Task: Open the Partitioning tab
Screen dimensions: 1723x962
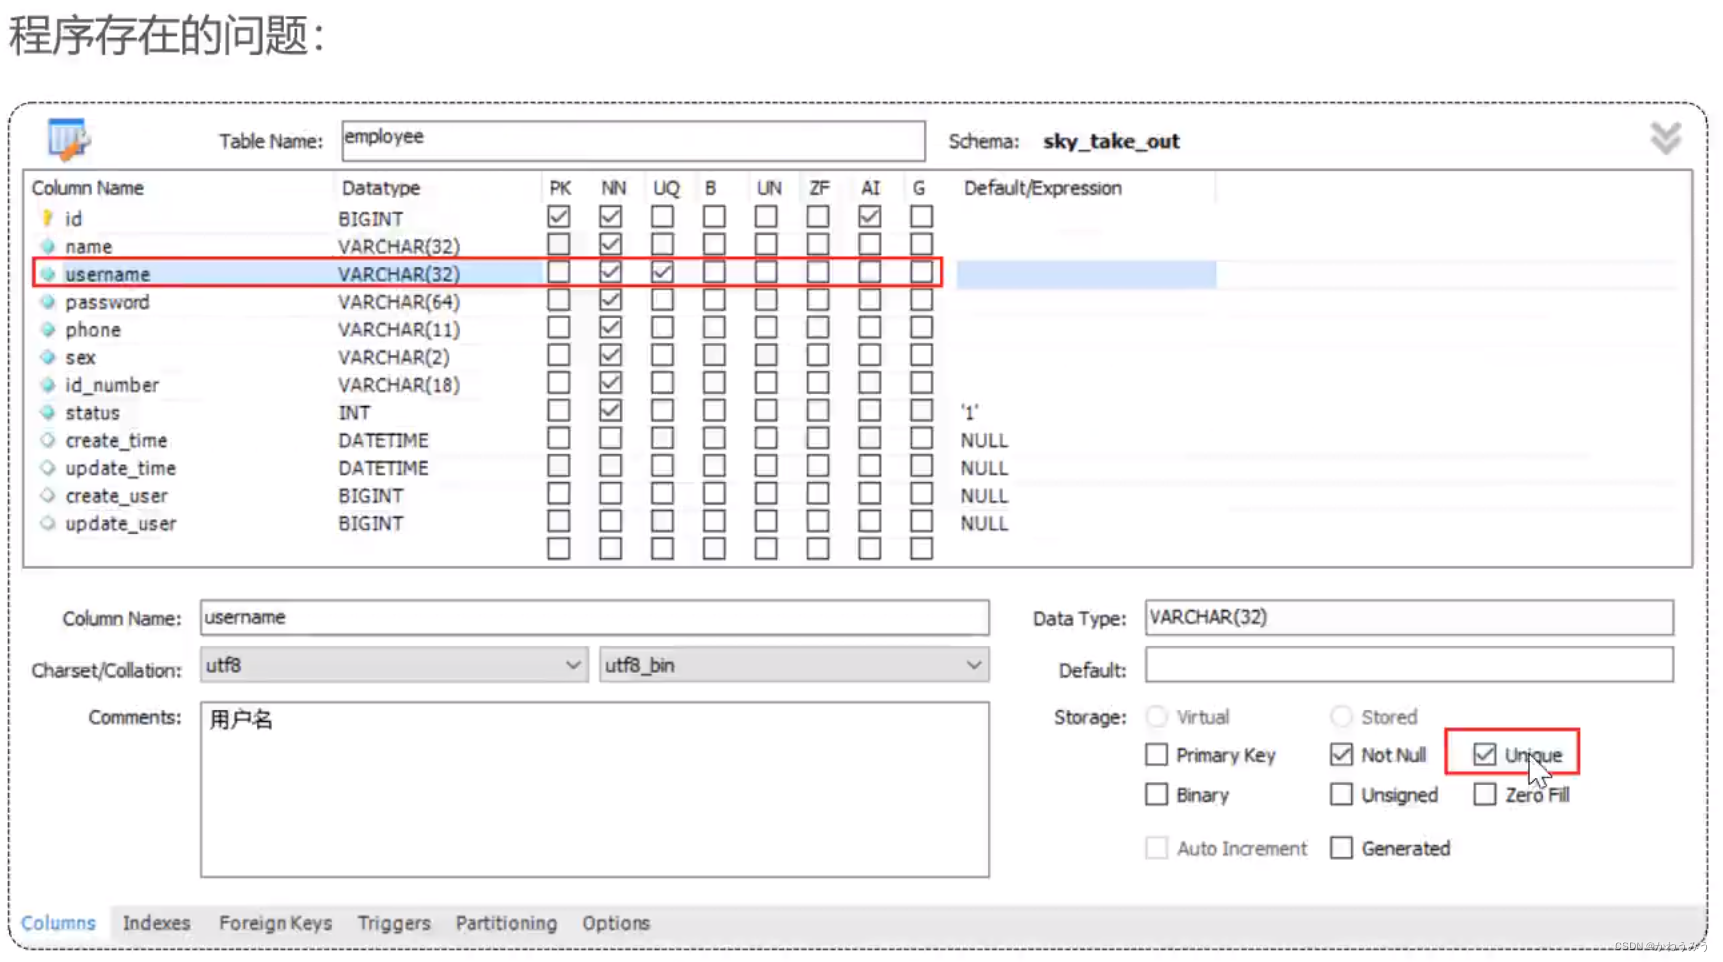Action: (506, 922)
